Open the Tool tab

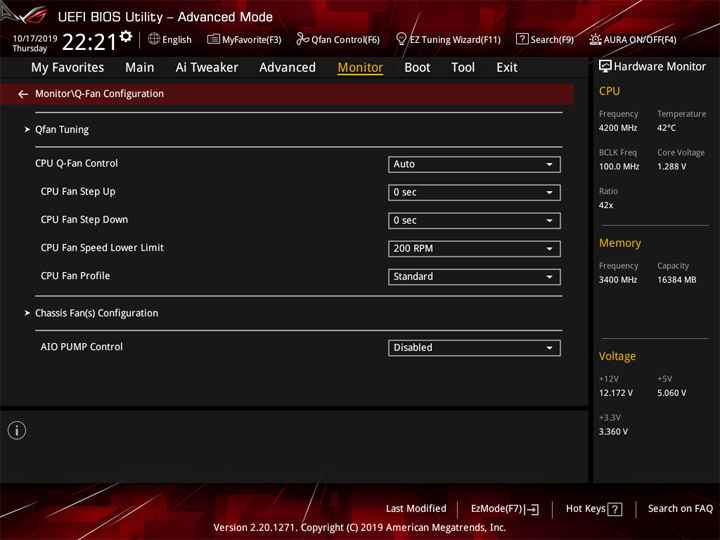(x=463, y=68)
